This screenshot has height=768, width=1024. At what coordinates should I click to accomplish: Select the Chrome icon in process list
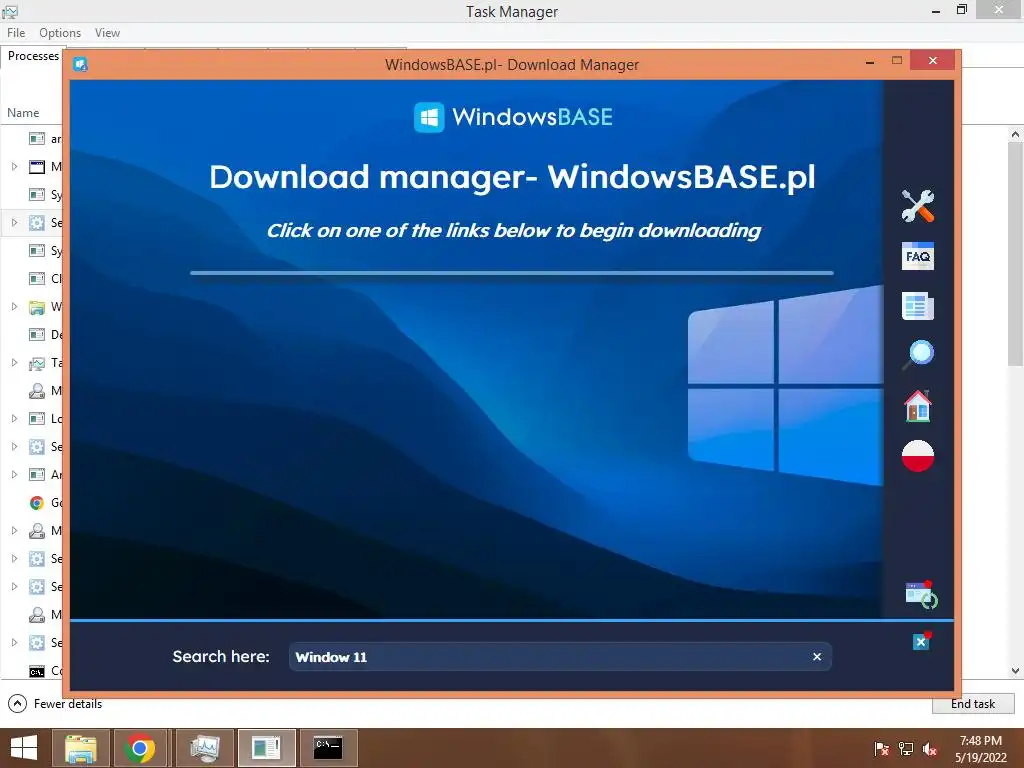click(x=37, y=502)
